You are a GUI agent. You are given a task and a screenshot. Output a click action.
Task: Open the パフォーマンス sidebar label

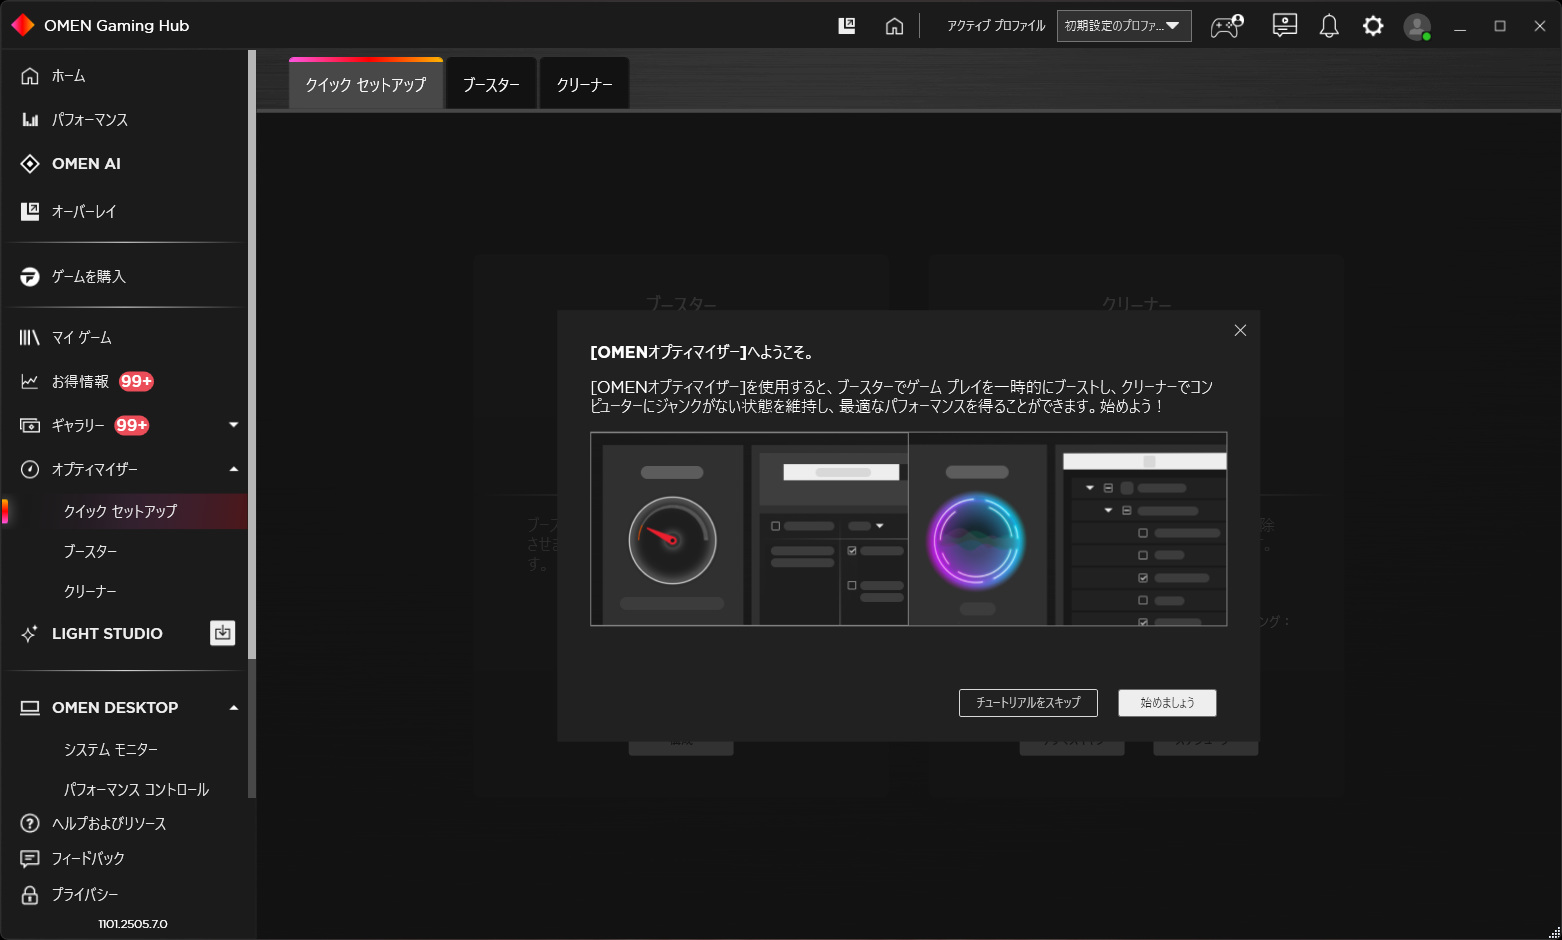point(90,120)
